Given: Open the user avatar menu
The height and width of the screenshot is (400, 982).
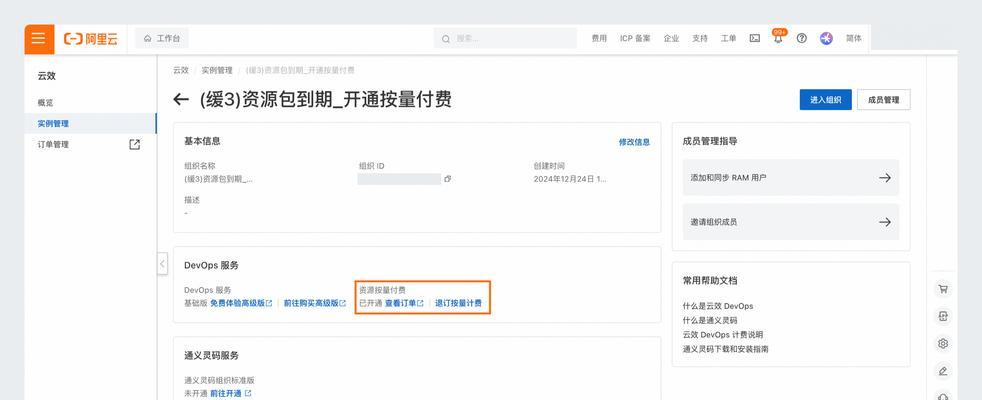Looking at the screenshot, I should point(827,38).
